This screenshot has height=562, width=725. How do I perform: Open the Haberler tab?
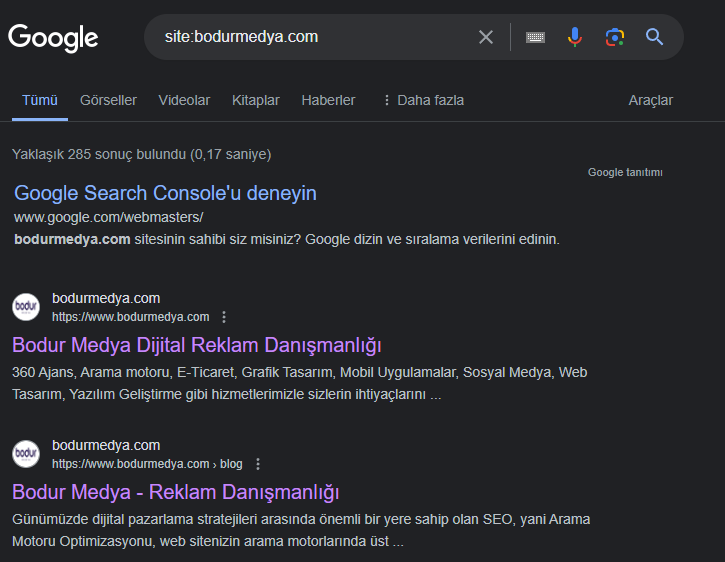(x=328, y=100)
